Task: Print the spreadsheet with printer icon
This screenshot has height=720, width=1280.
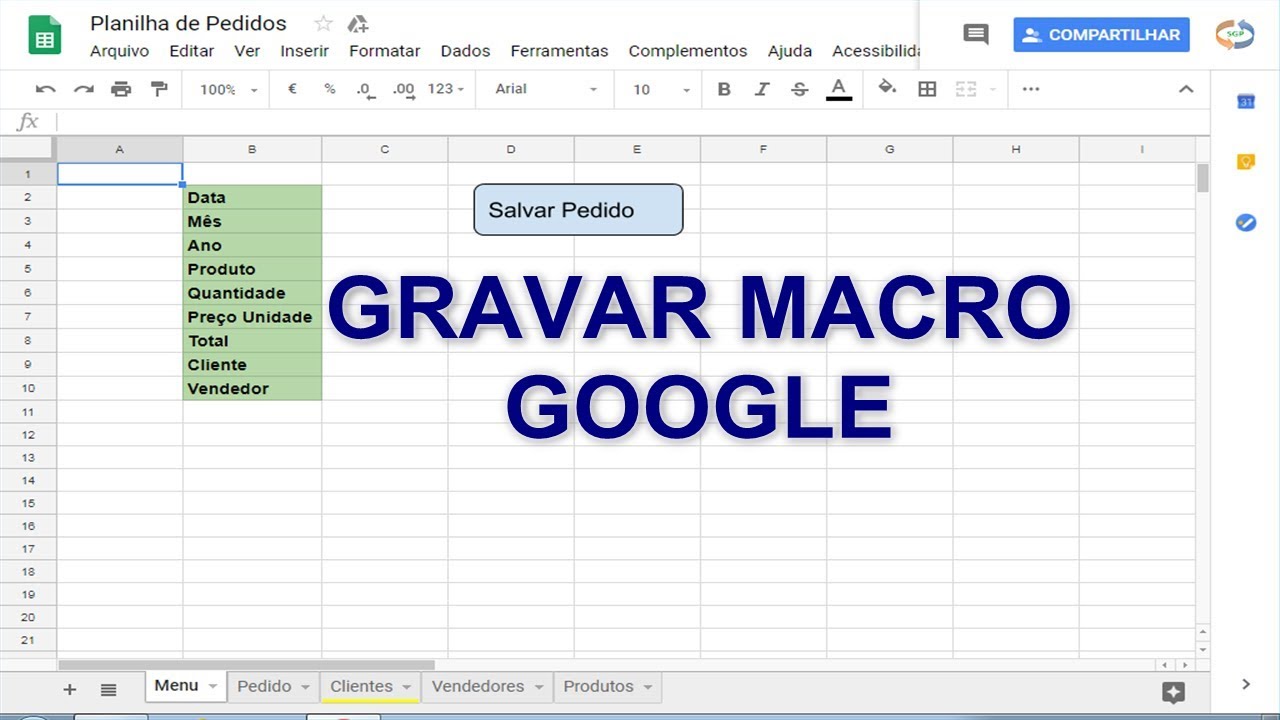Action: pyautogui.click(x=121, y=89)
